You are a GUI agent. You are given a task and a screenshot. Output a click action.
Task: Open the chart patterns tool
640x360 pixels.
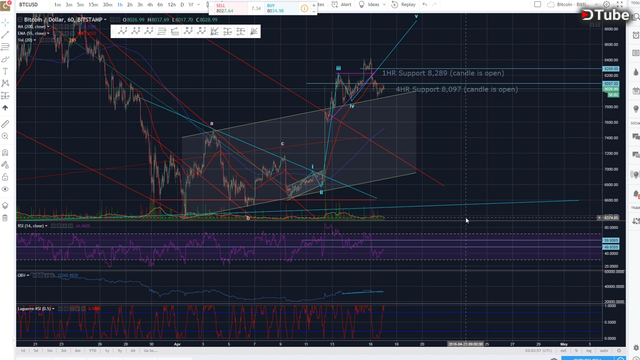[x=5, y=83]
